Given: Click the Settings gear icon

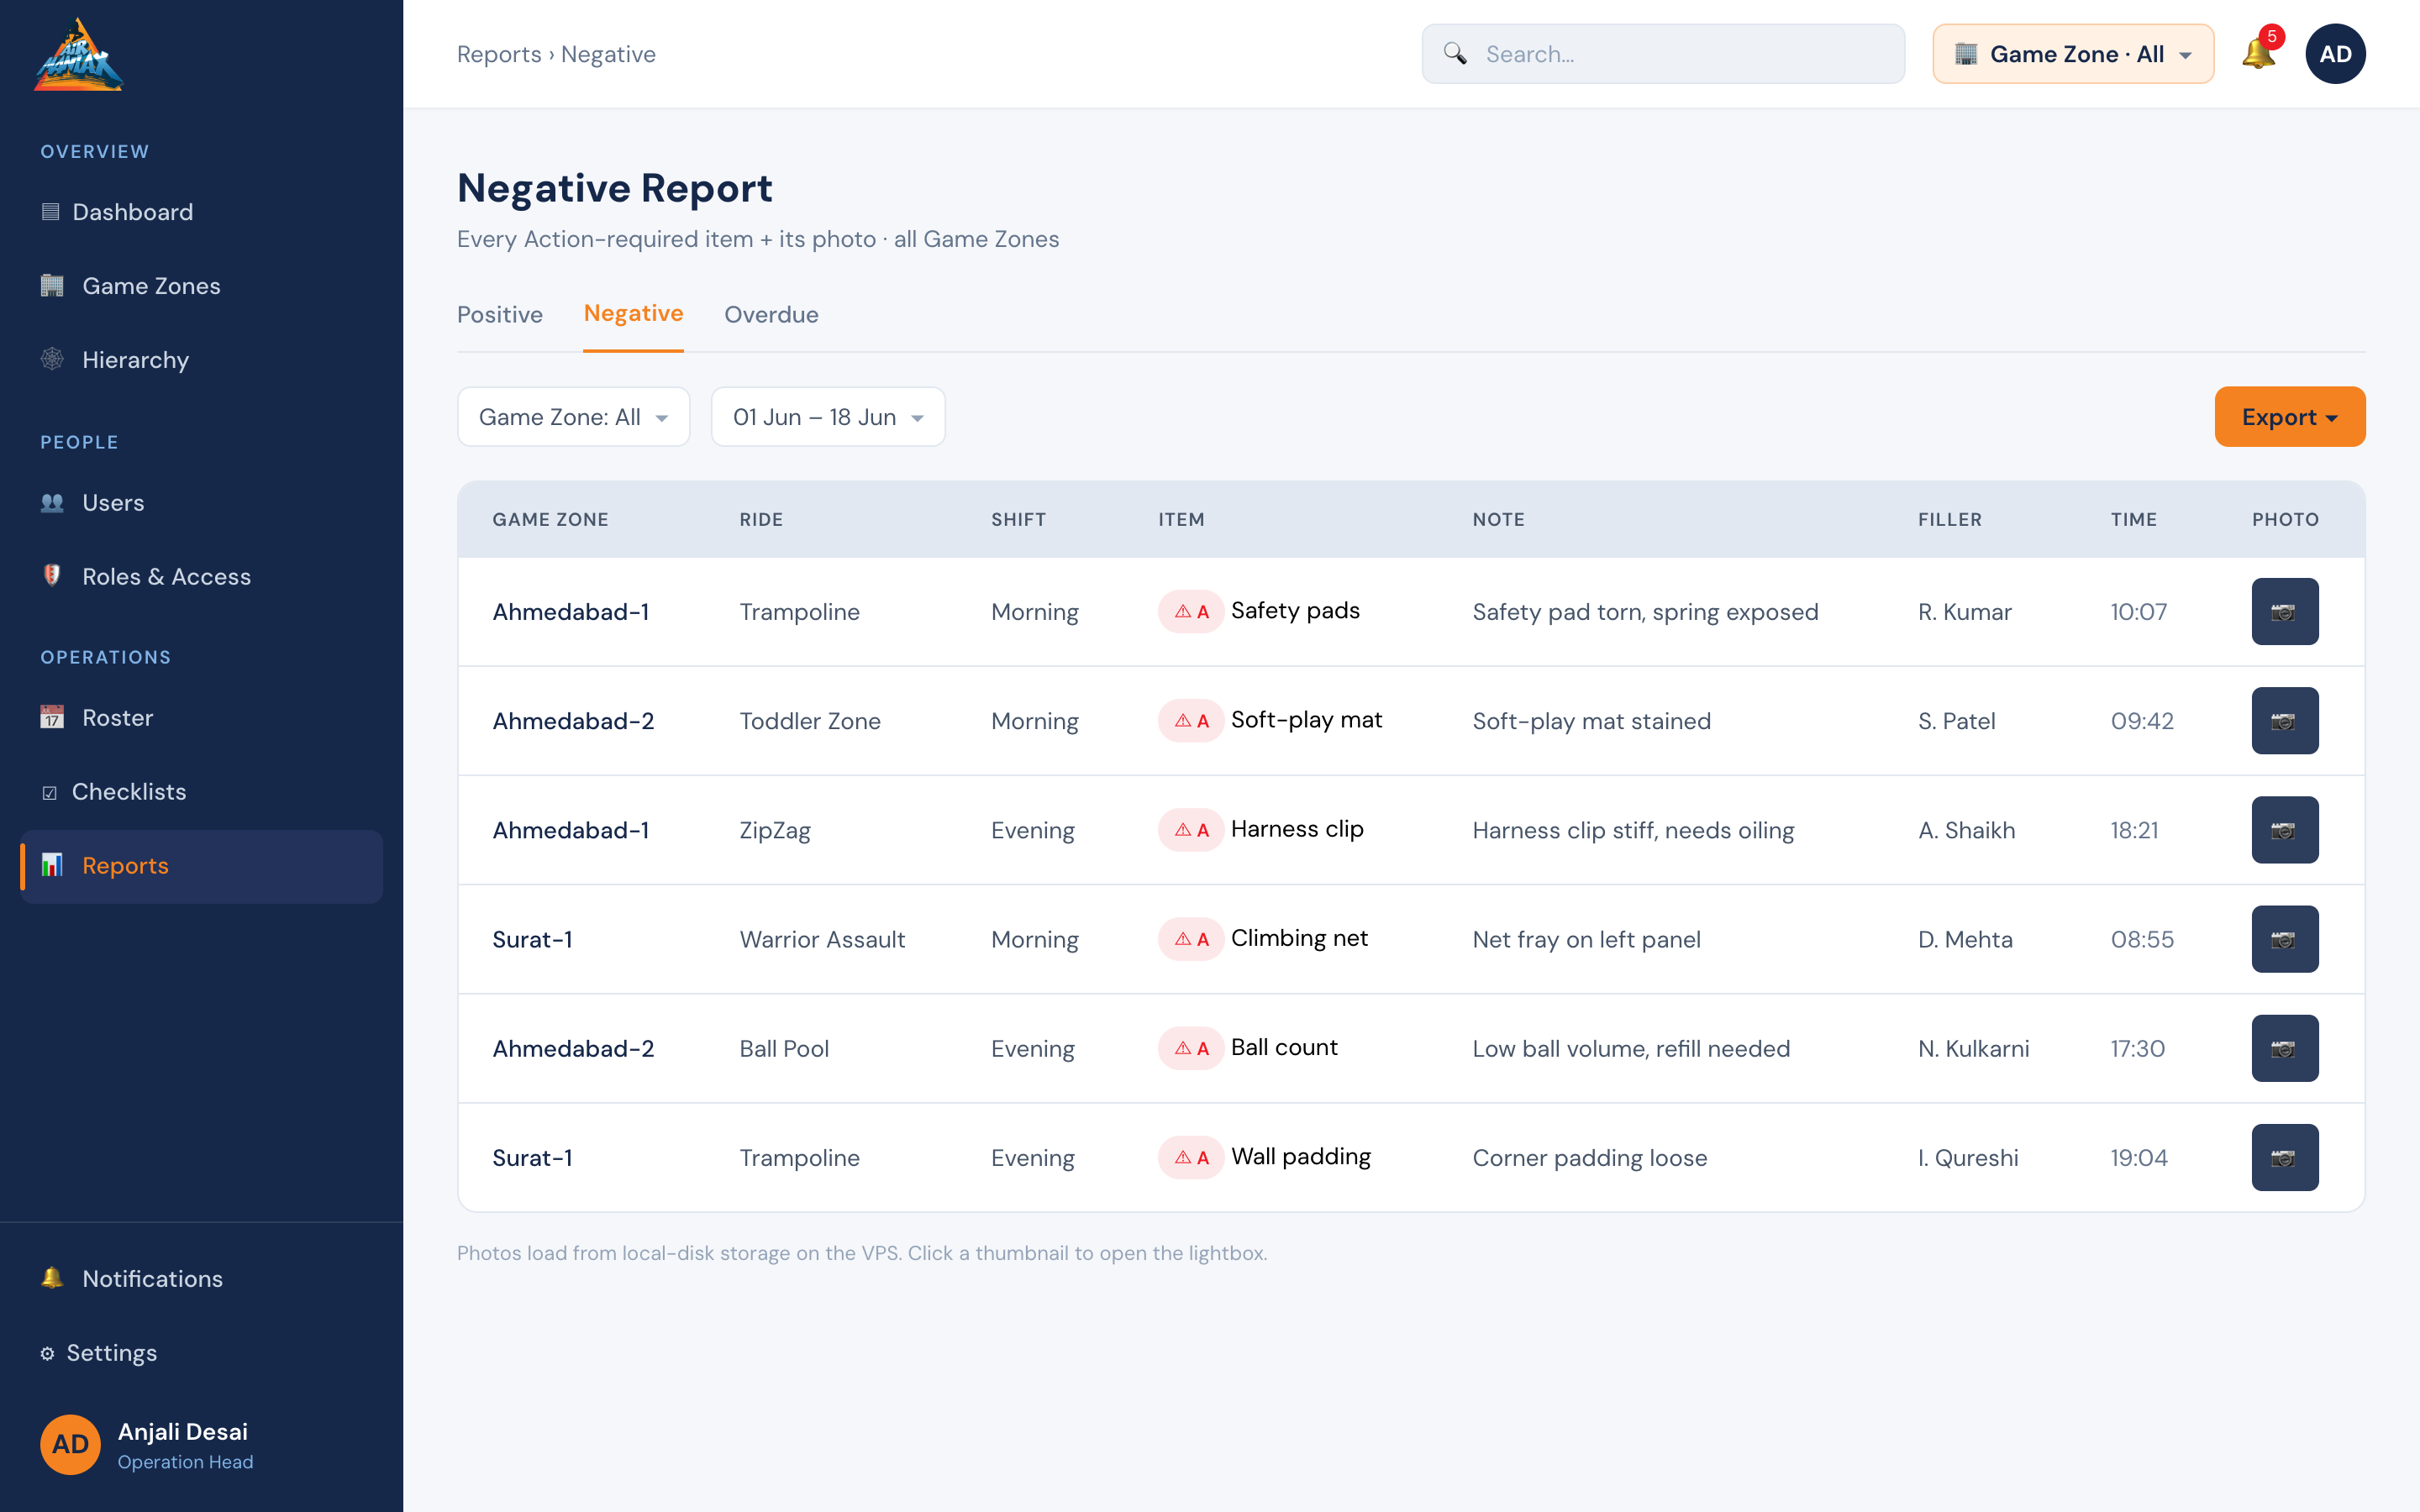Looking at the screenshot, I should click(x=47, y=1353).
